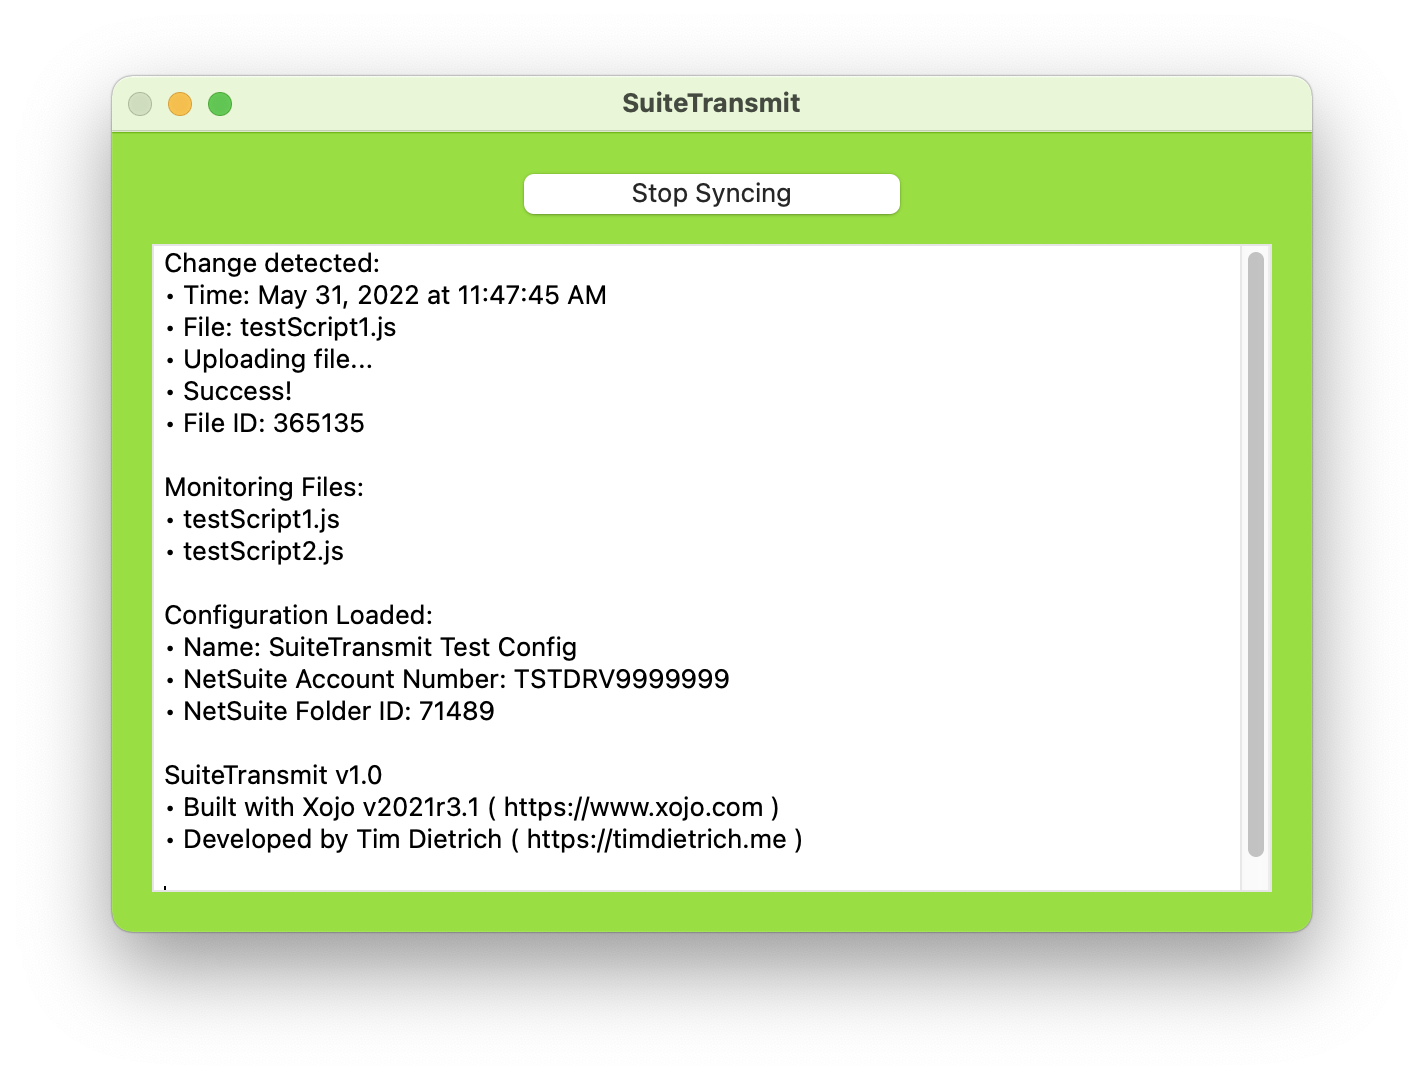Select the 'Success!' log entry

pyautogui.click(x=229, y=391)
